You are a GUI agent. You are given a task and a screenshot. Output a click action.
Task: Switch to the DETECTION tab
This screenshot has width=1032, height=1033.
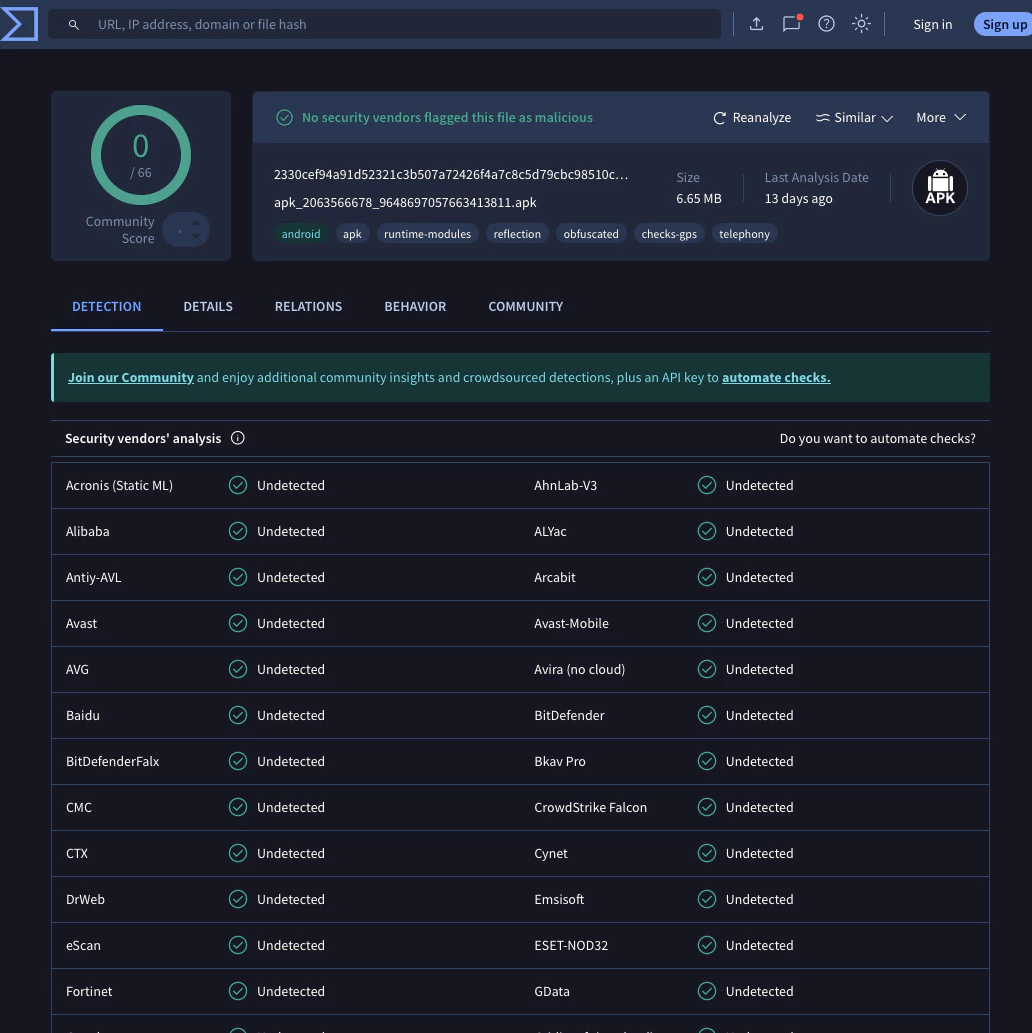pos(107,306)
